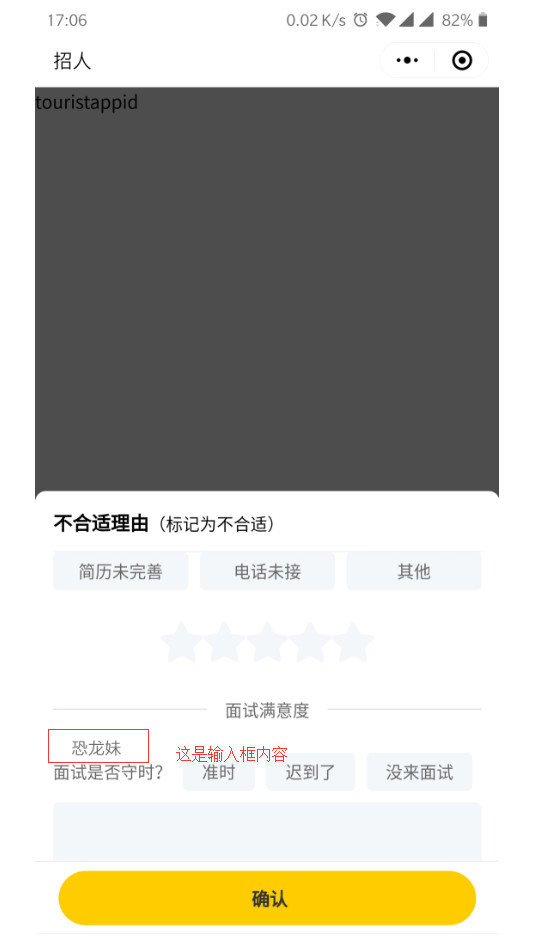Choose 准时 for interview punctuality
The height and width of the screenshot is (942, 557).
pos(219,772)
